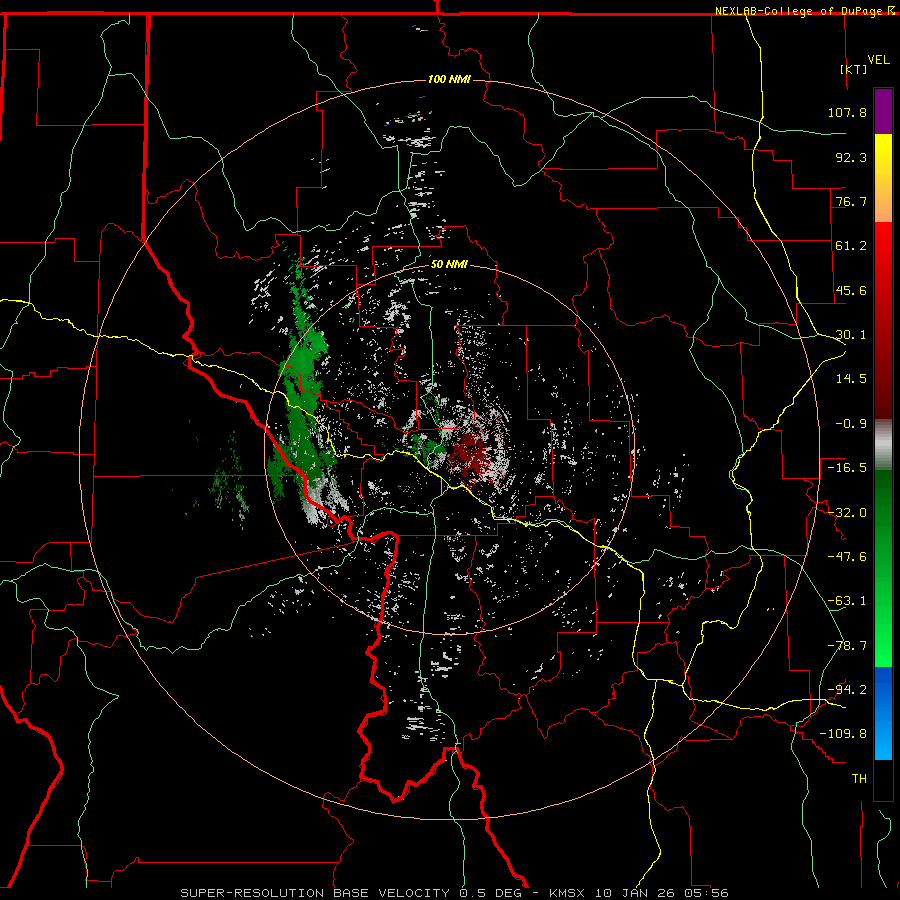
Task: Select the 30.1 legend value
Action: [851, 335]
